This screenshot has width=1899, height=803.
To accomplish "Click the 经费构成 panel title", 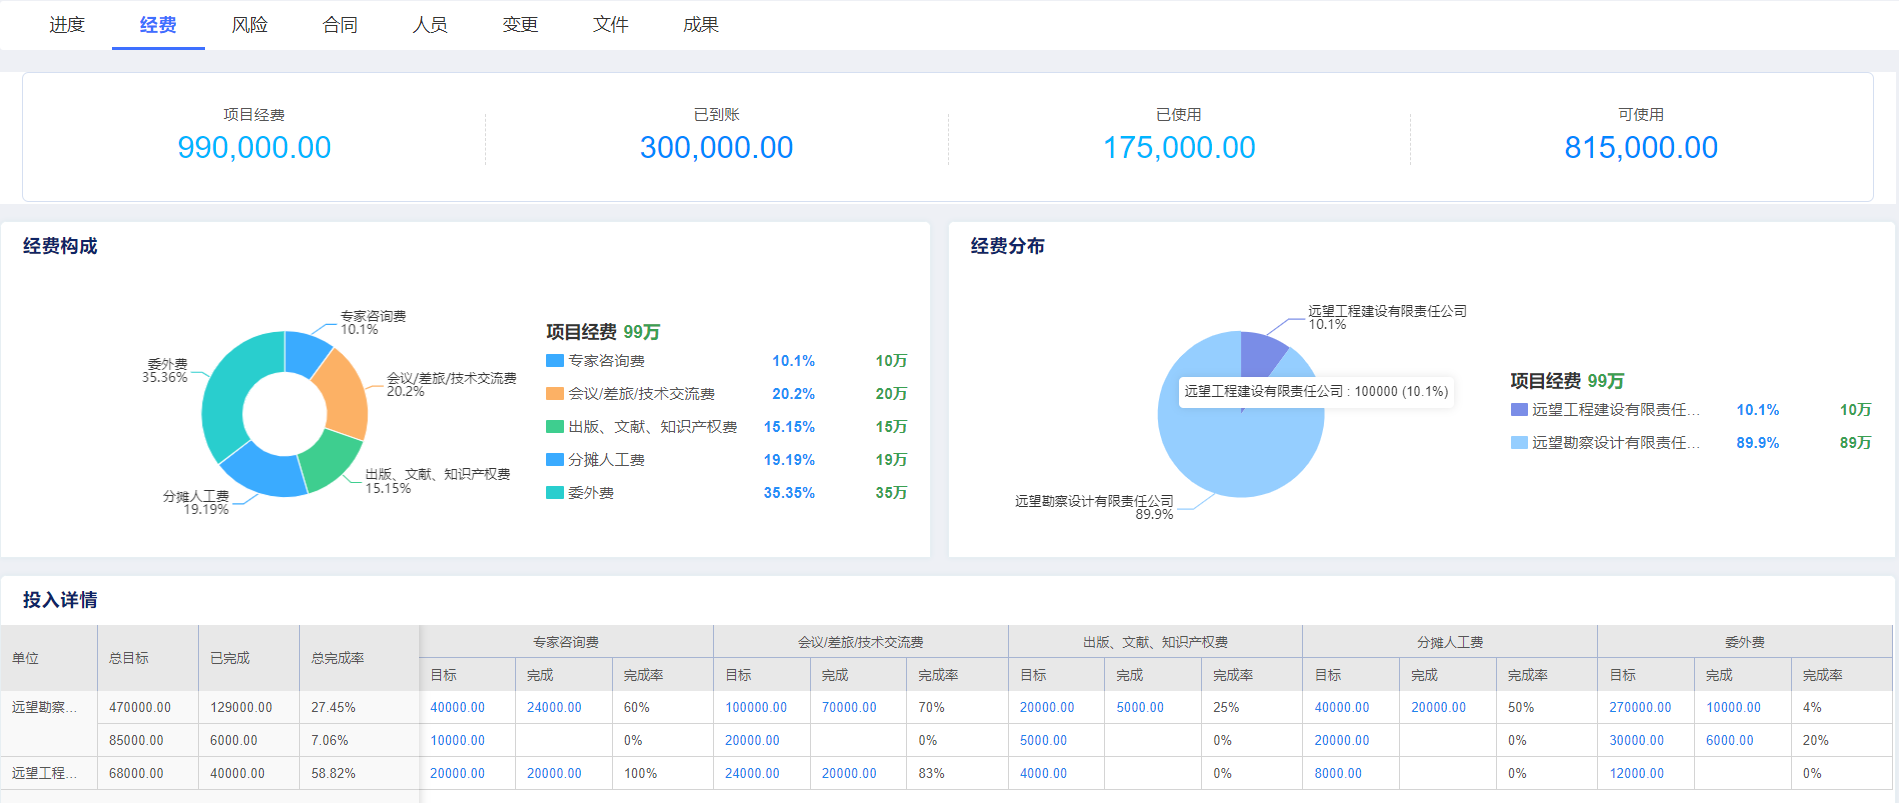I will 60,246.
